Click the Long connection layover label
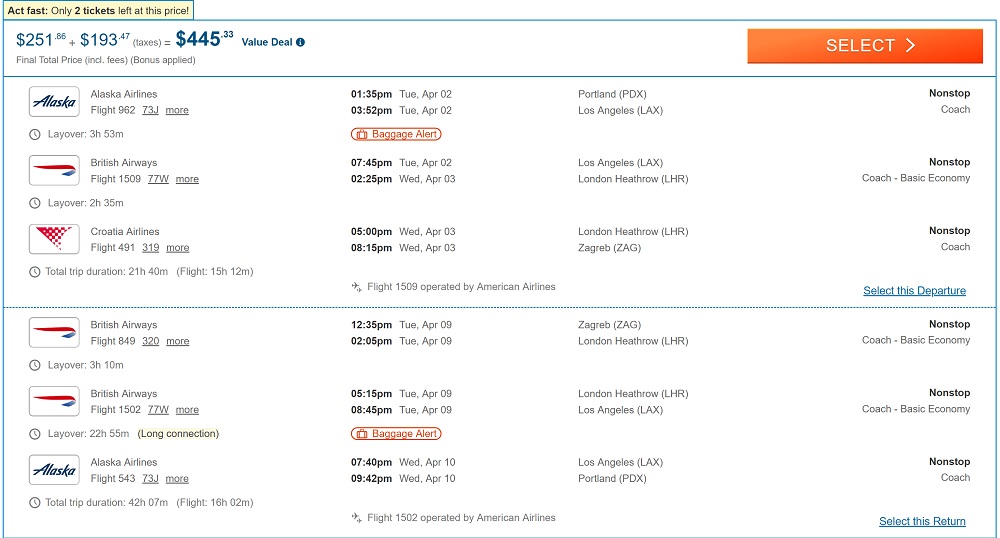The width and height of the screenshot is (1000, 538). click(178, 434)
